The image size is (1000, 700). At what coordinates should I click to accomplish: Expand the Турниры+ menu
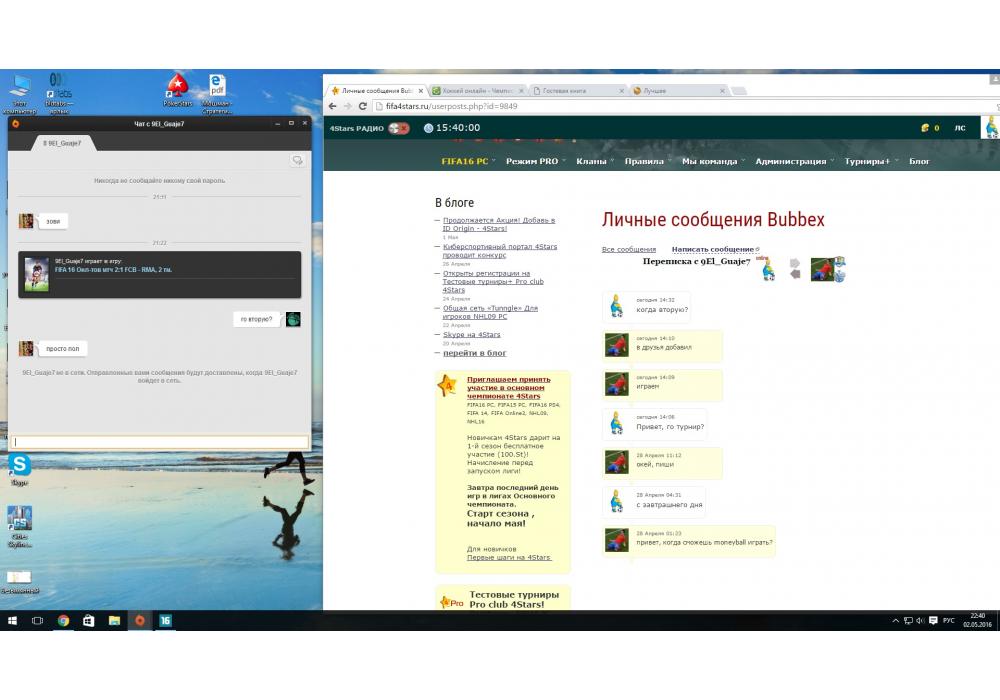[x=867, y=161]
